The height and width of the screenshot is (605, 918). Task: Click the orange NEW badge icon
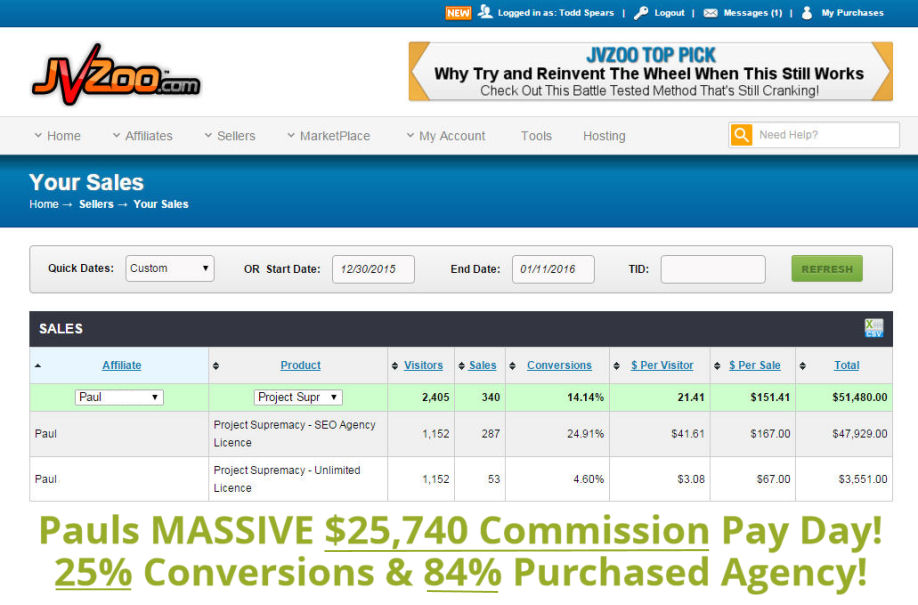pyautogui.click(x=458, y=13)
